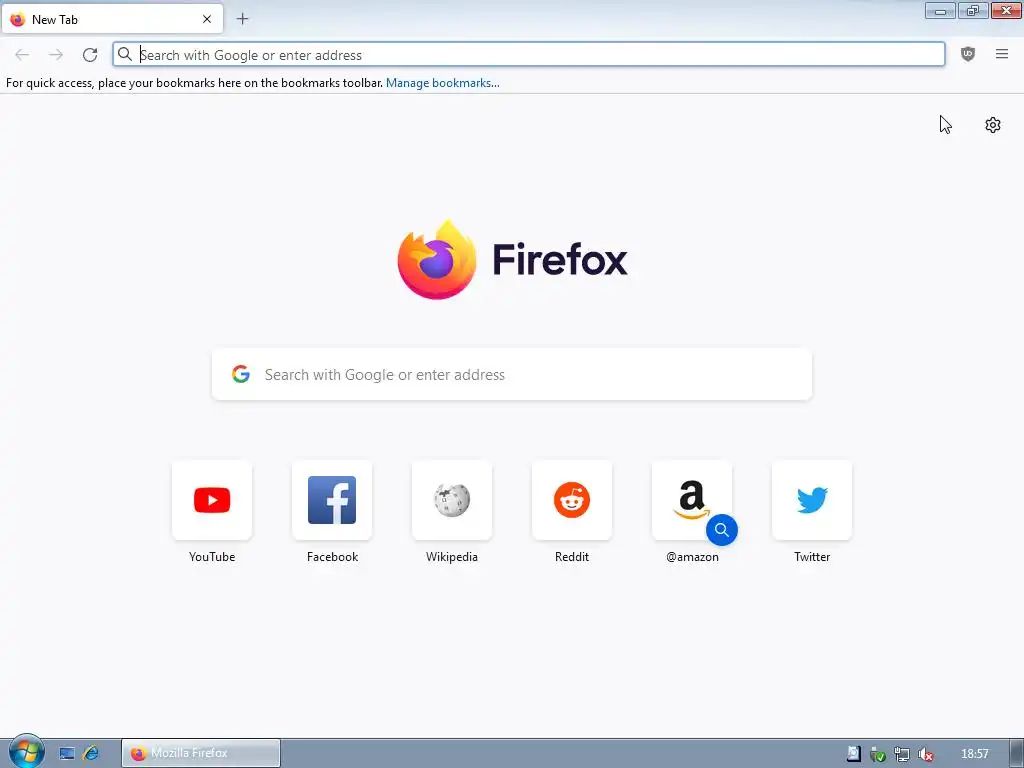
Task: Open the muted volume tray icon
Action: pyautogui.click(x=925, y=754)
